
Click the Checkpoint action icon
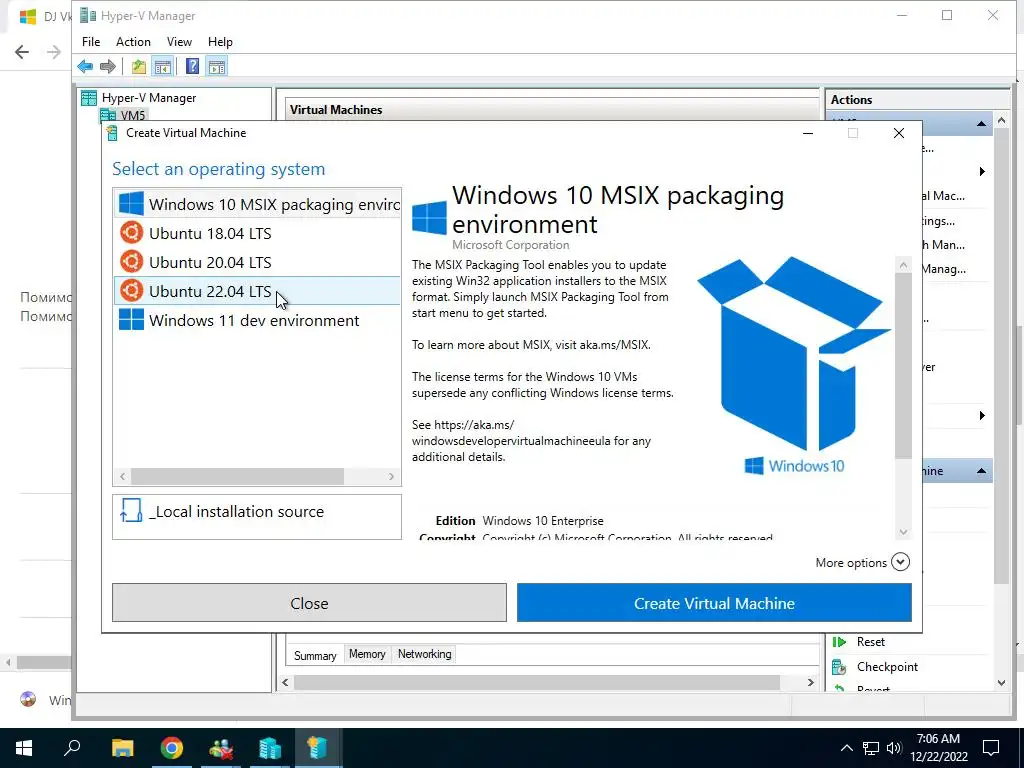[839, 667]
